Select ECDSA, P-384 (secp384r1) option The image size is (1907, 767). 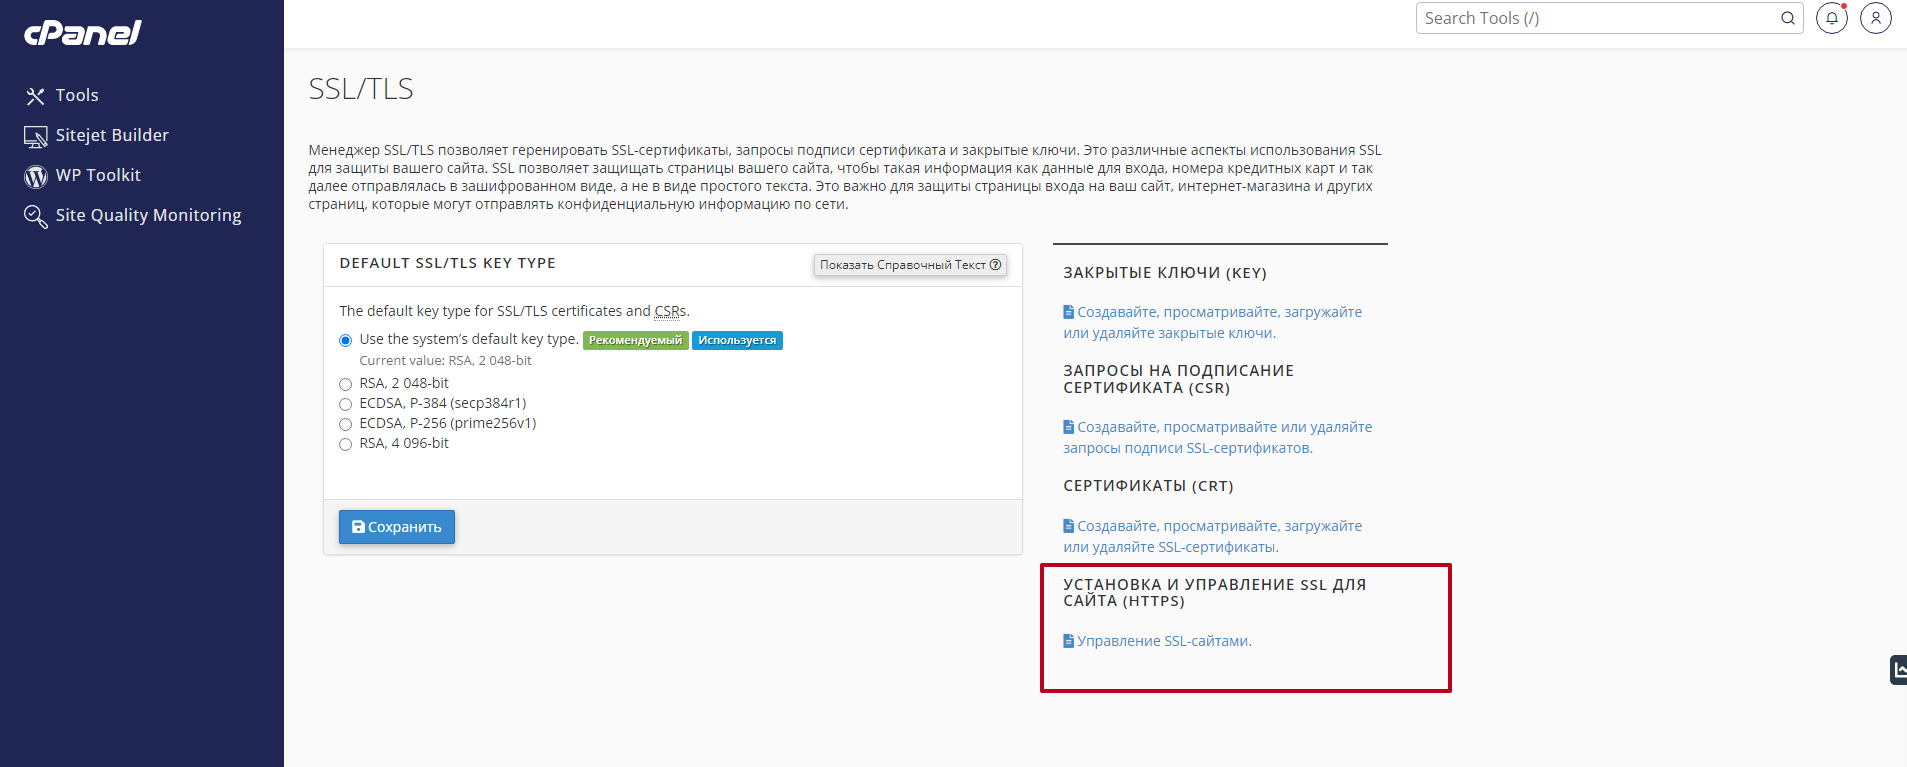click(346, 404)
